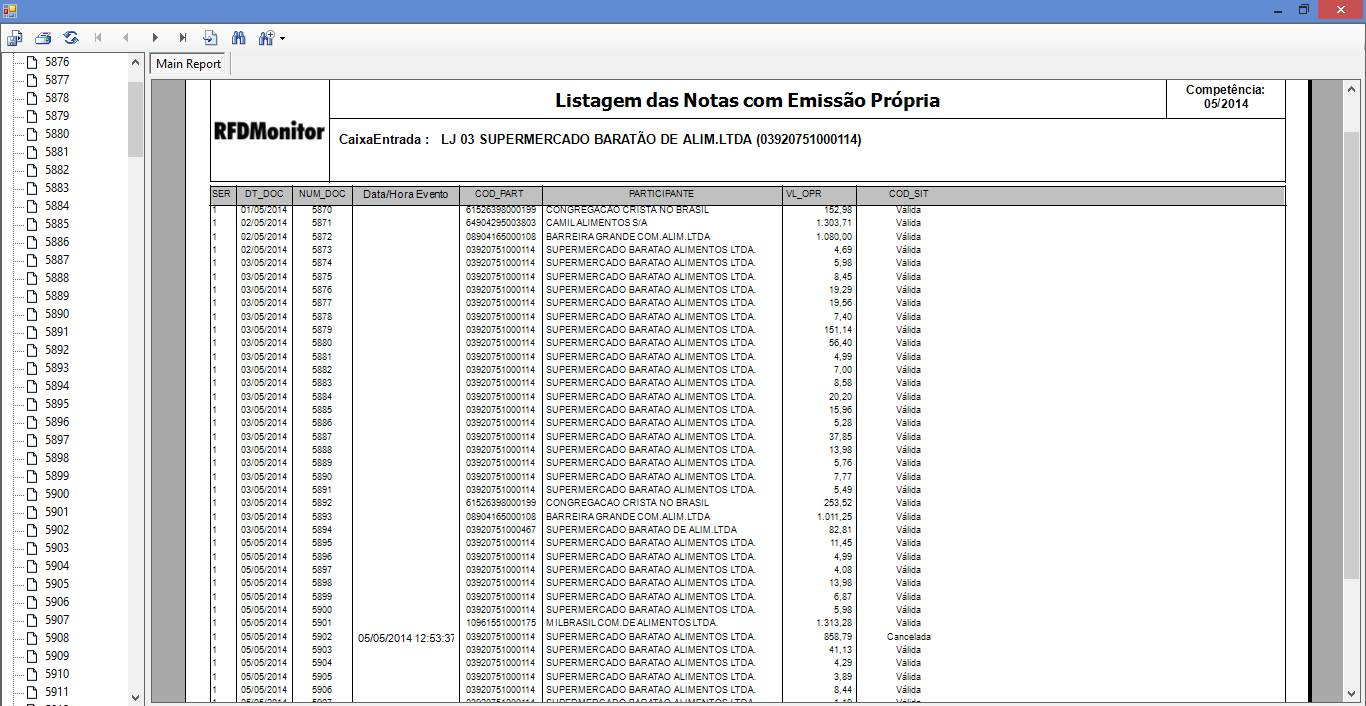Click the report scrollbar down arrow
This screenshot has height=706, width=1366.
coord(1351,694)
